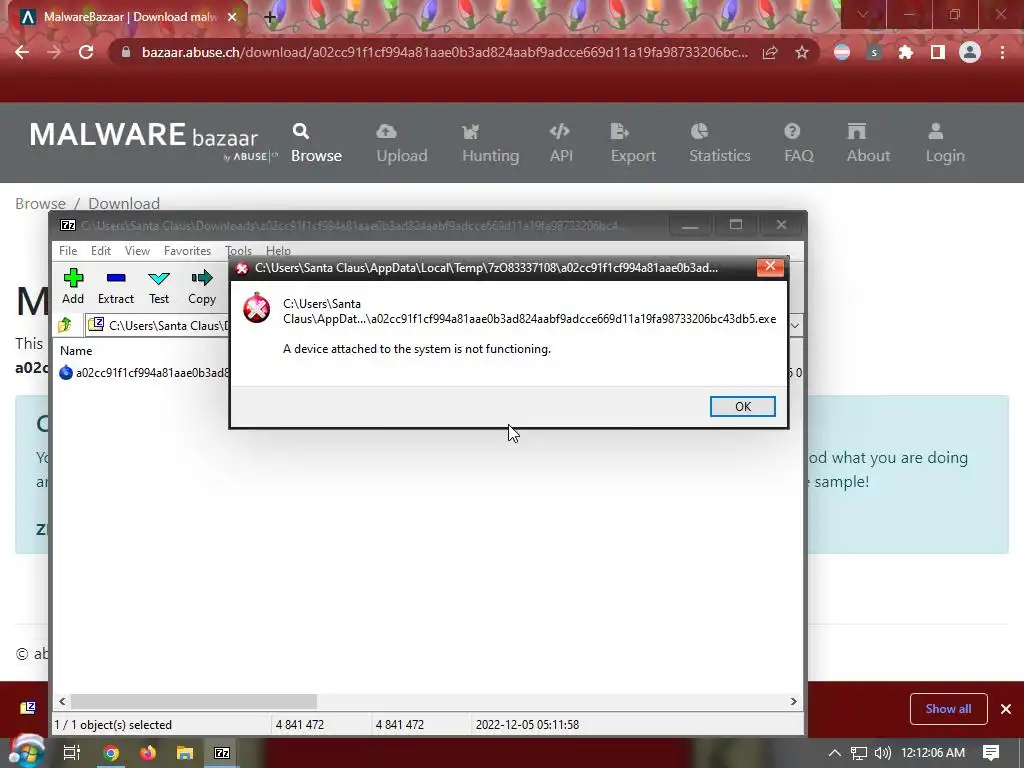Viewport: 1024px width, 768px height.
Task: Open a new Chrome tab
Action: [270, 17]
